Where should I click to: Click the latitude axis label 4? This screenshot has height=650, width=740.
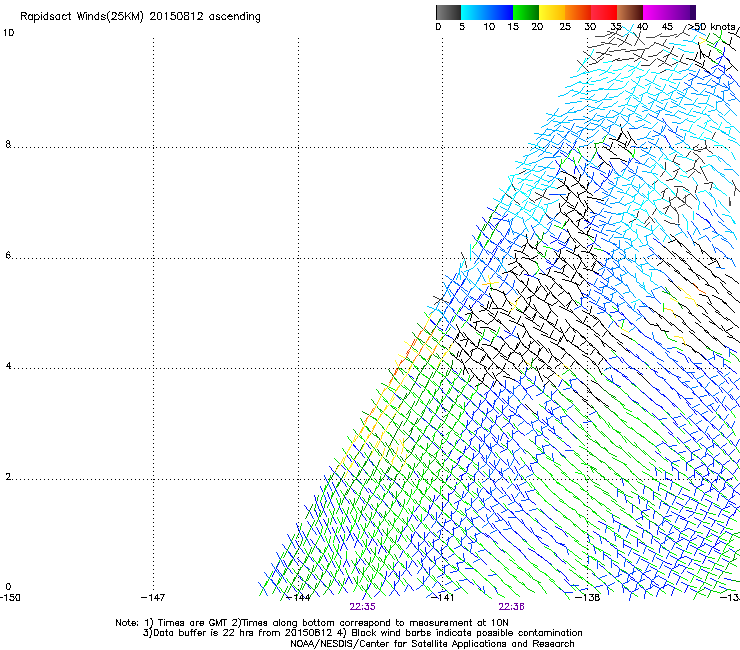coord(8,366)
